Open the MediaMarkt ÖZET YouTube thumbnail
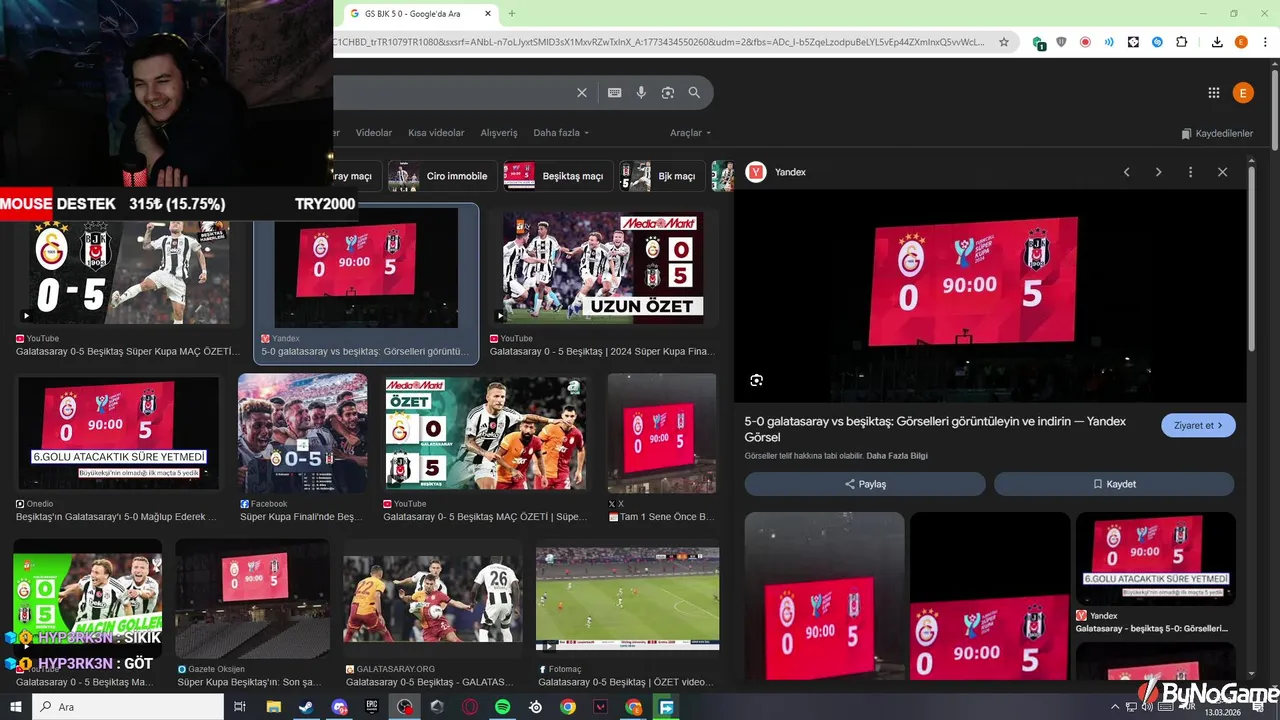Screen dimensions: 1280x720 tap(486, 433)
